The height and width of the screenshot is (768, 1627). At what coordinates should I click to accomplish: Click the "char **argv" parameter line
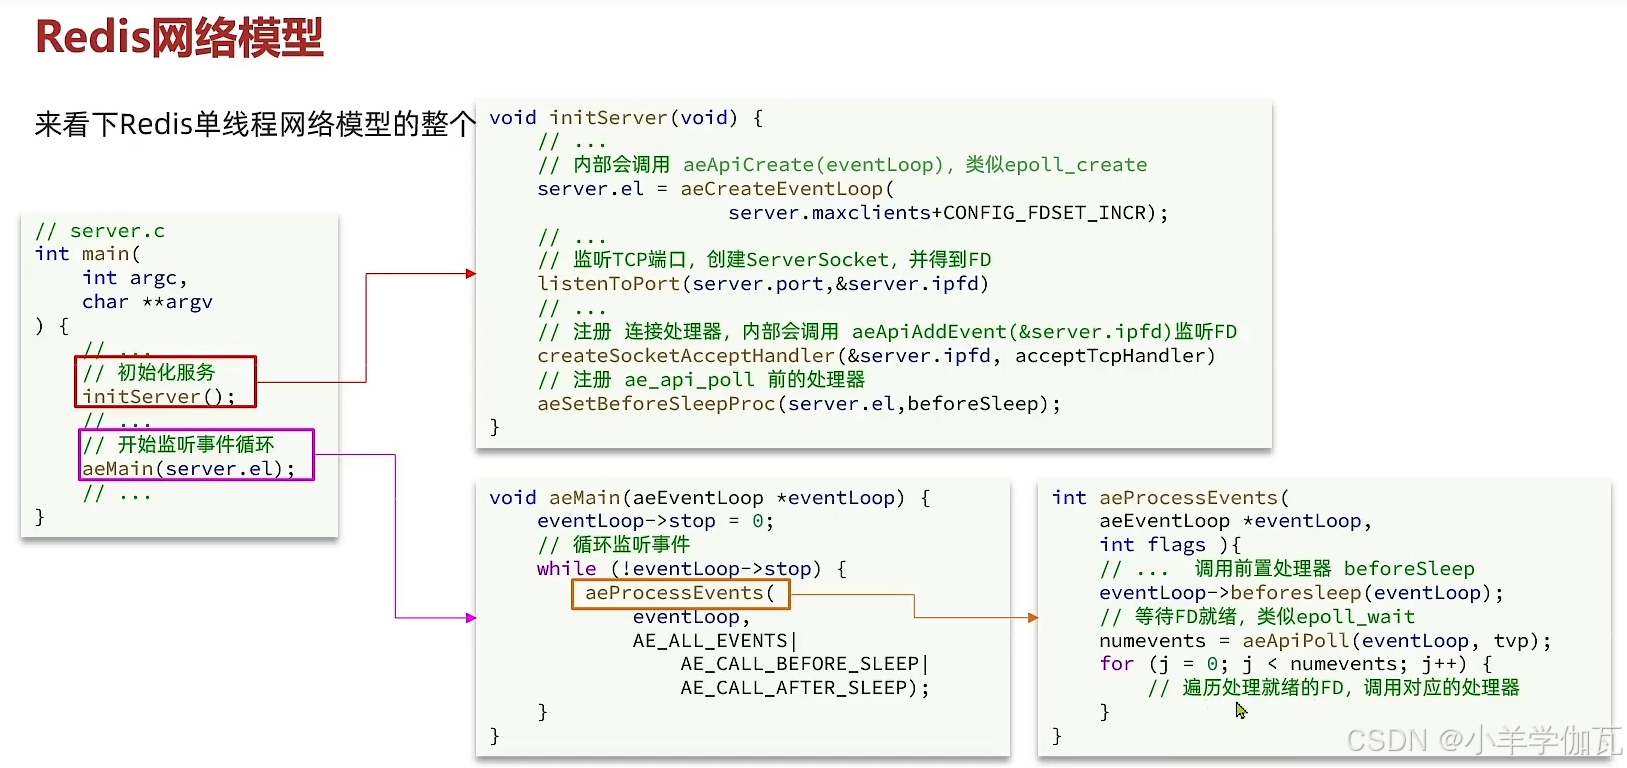pos(147,302)
